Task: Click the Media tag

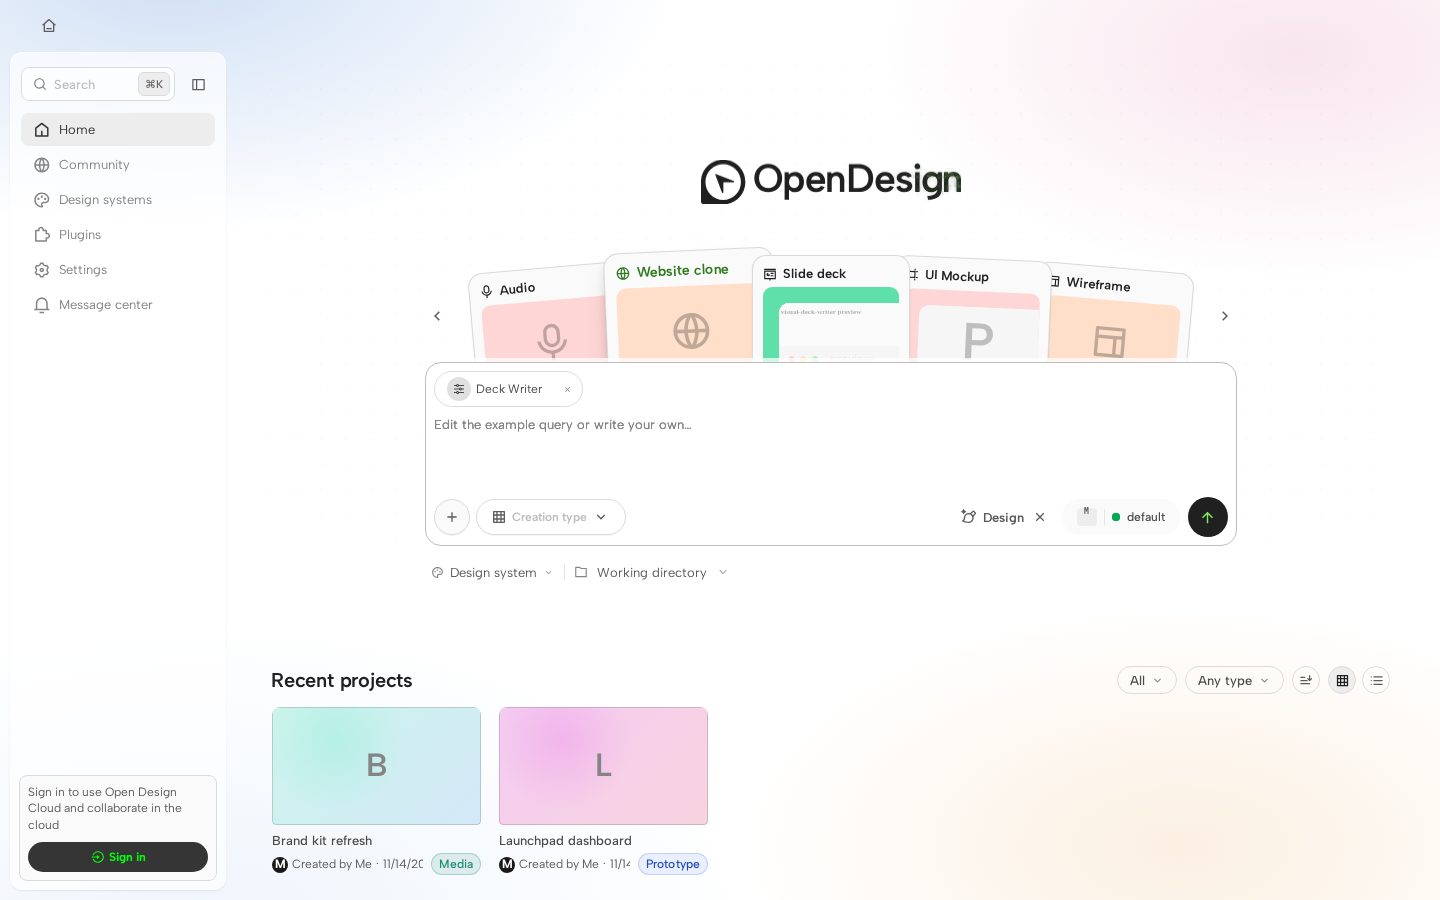Action: (456, 864)
